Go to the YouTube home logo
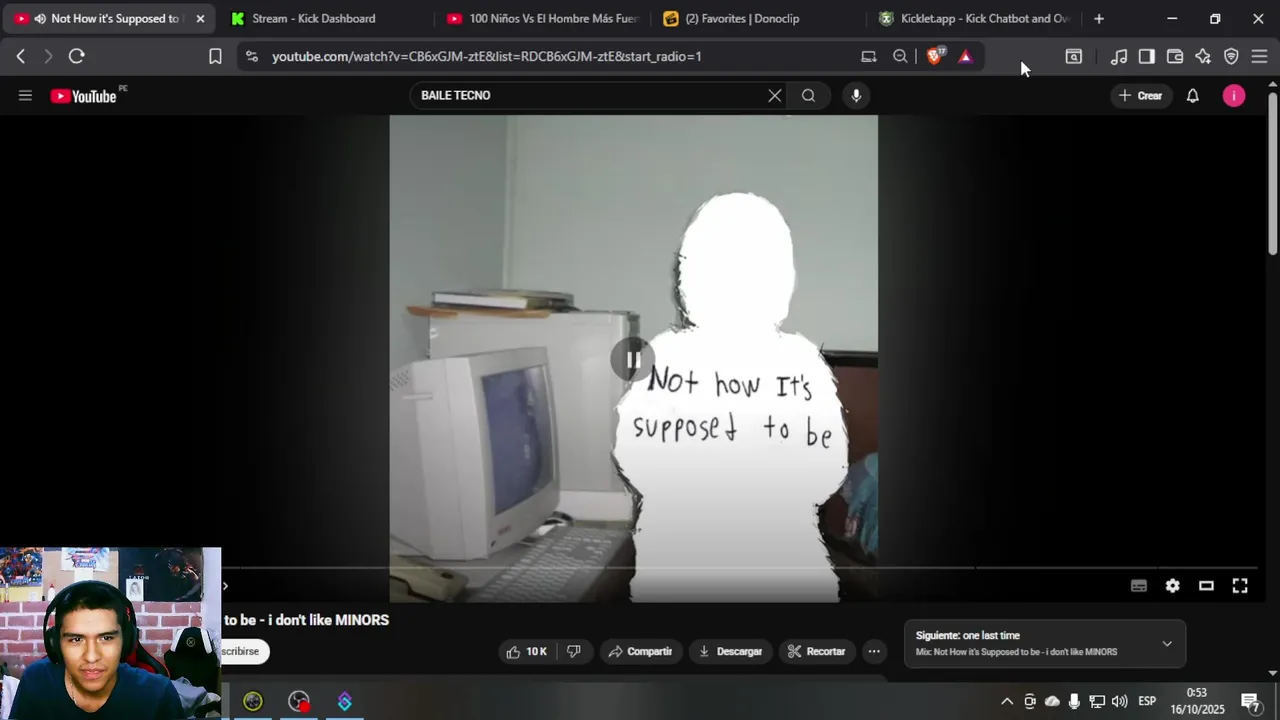1280x720 pixels. 84,96
